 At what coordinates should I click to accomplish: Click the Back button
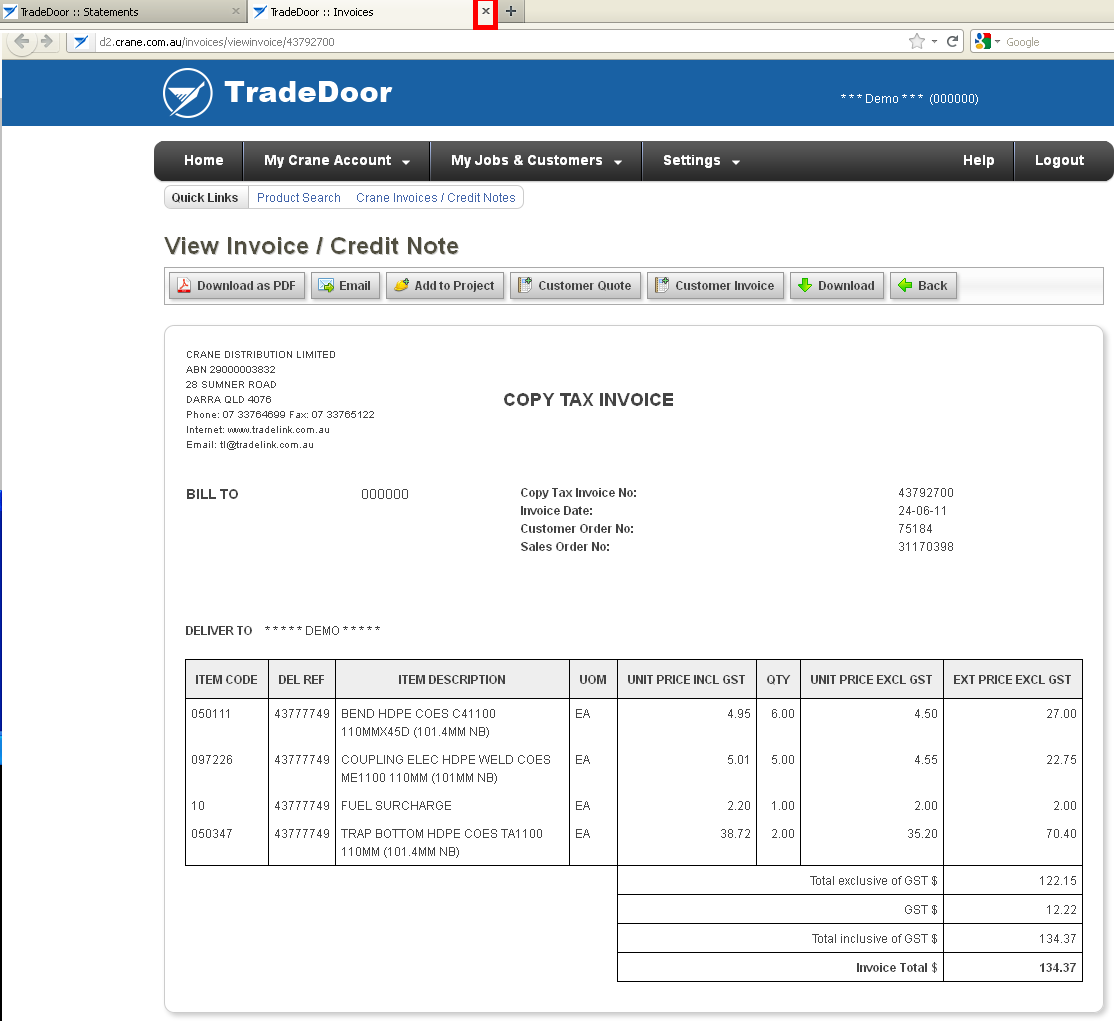923,286
